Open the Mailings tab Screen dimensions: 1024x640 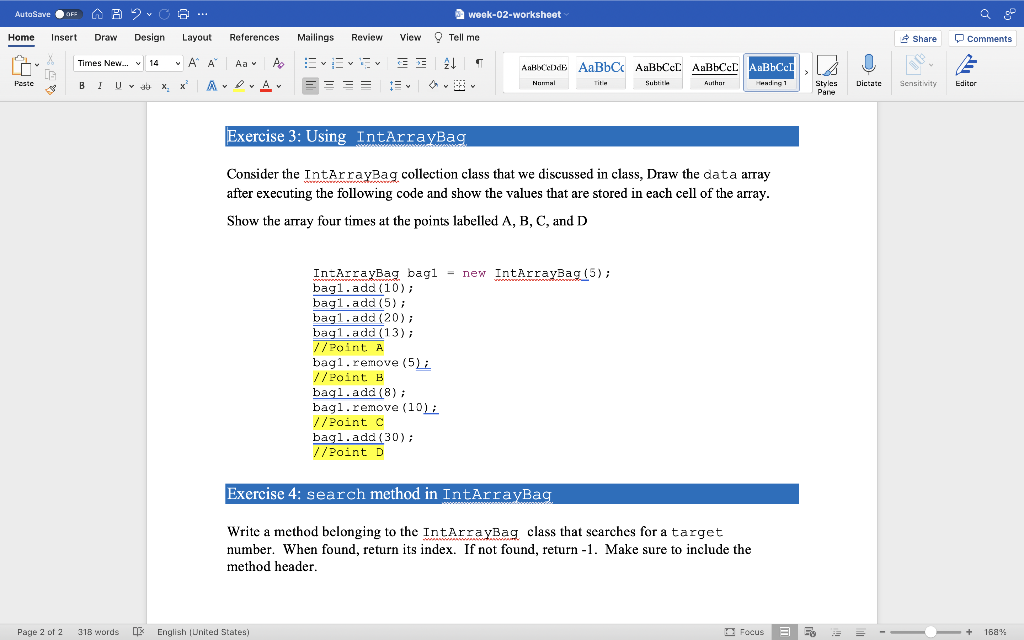pyautogui.click(x=315, y=37)
